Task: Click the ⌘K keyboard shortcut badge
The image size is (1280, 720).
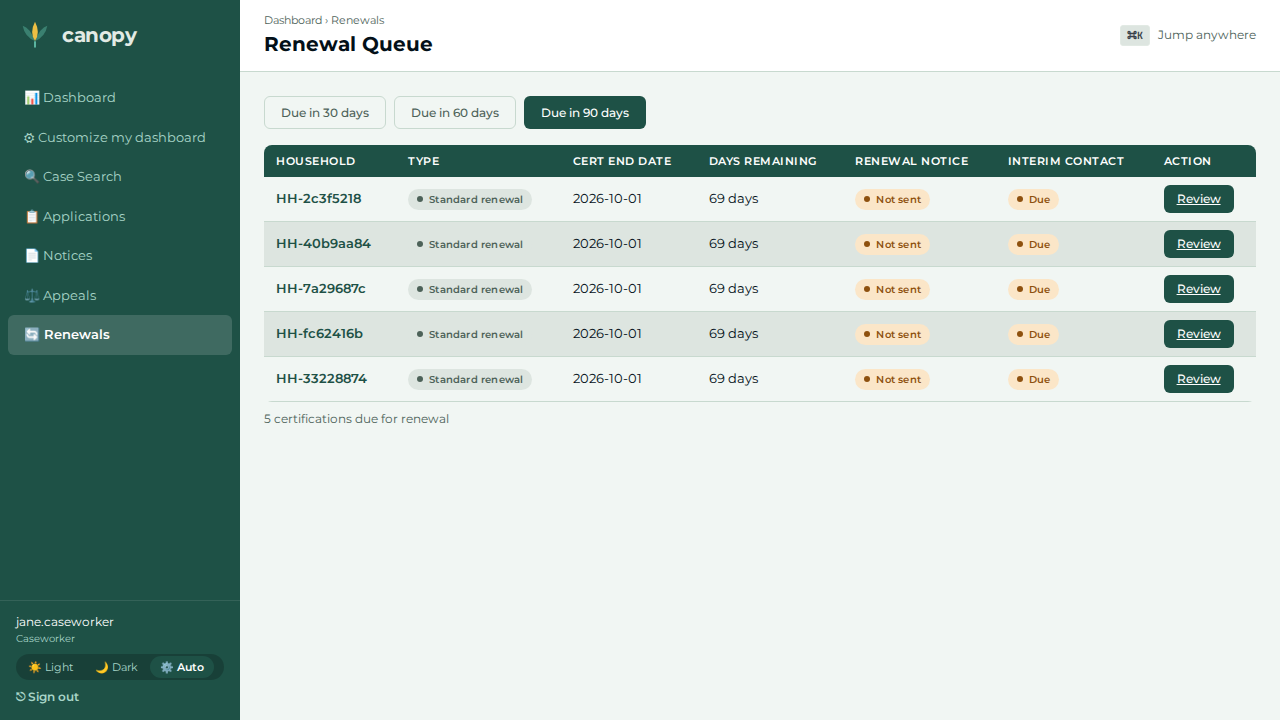Action: (x=1135, y=35)
